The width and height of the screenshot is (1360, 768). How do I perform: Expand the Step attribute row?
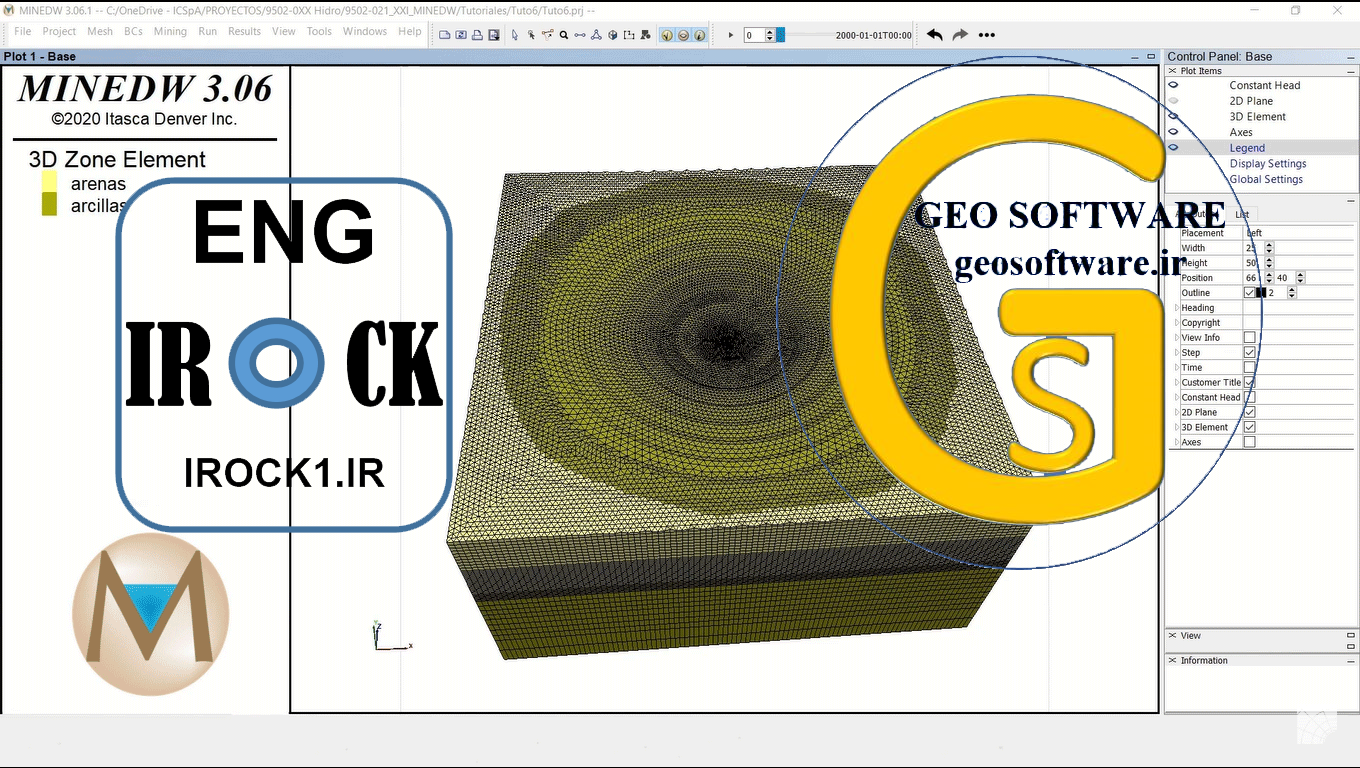1176,353
